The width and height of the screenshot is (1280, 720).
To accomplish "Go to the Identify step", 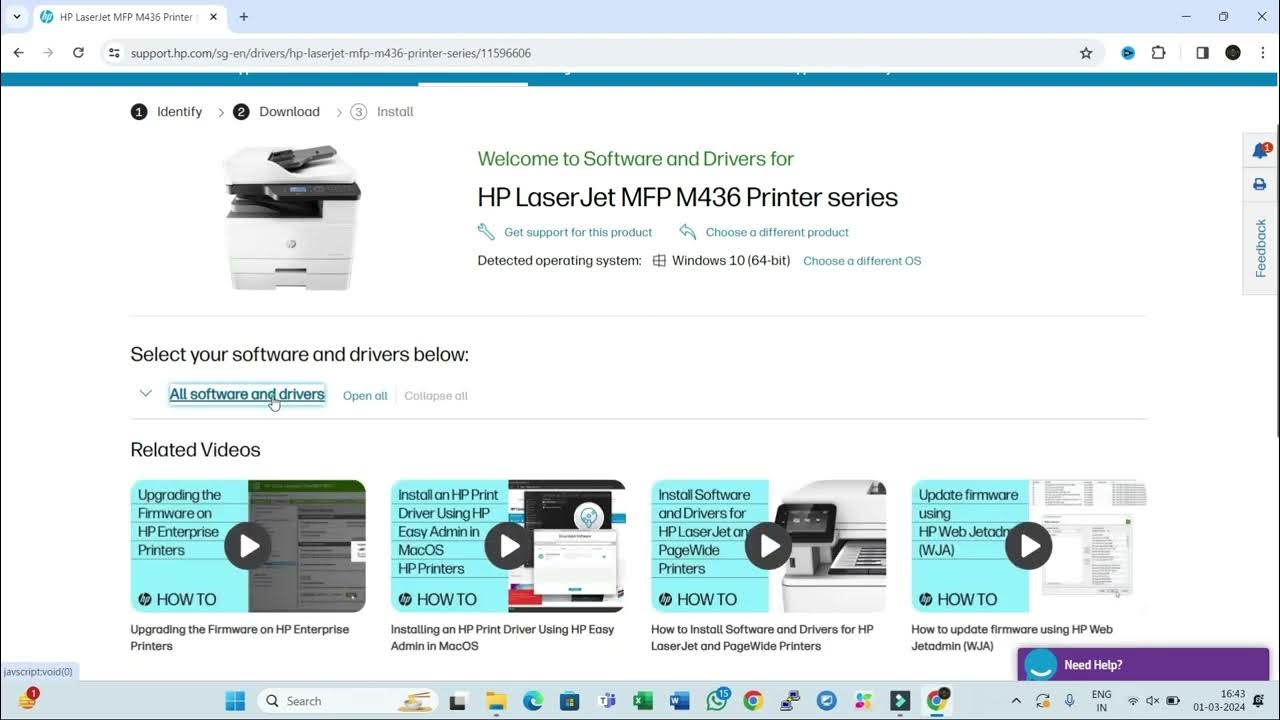I will (x=167, y=112).
